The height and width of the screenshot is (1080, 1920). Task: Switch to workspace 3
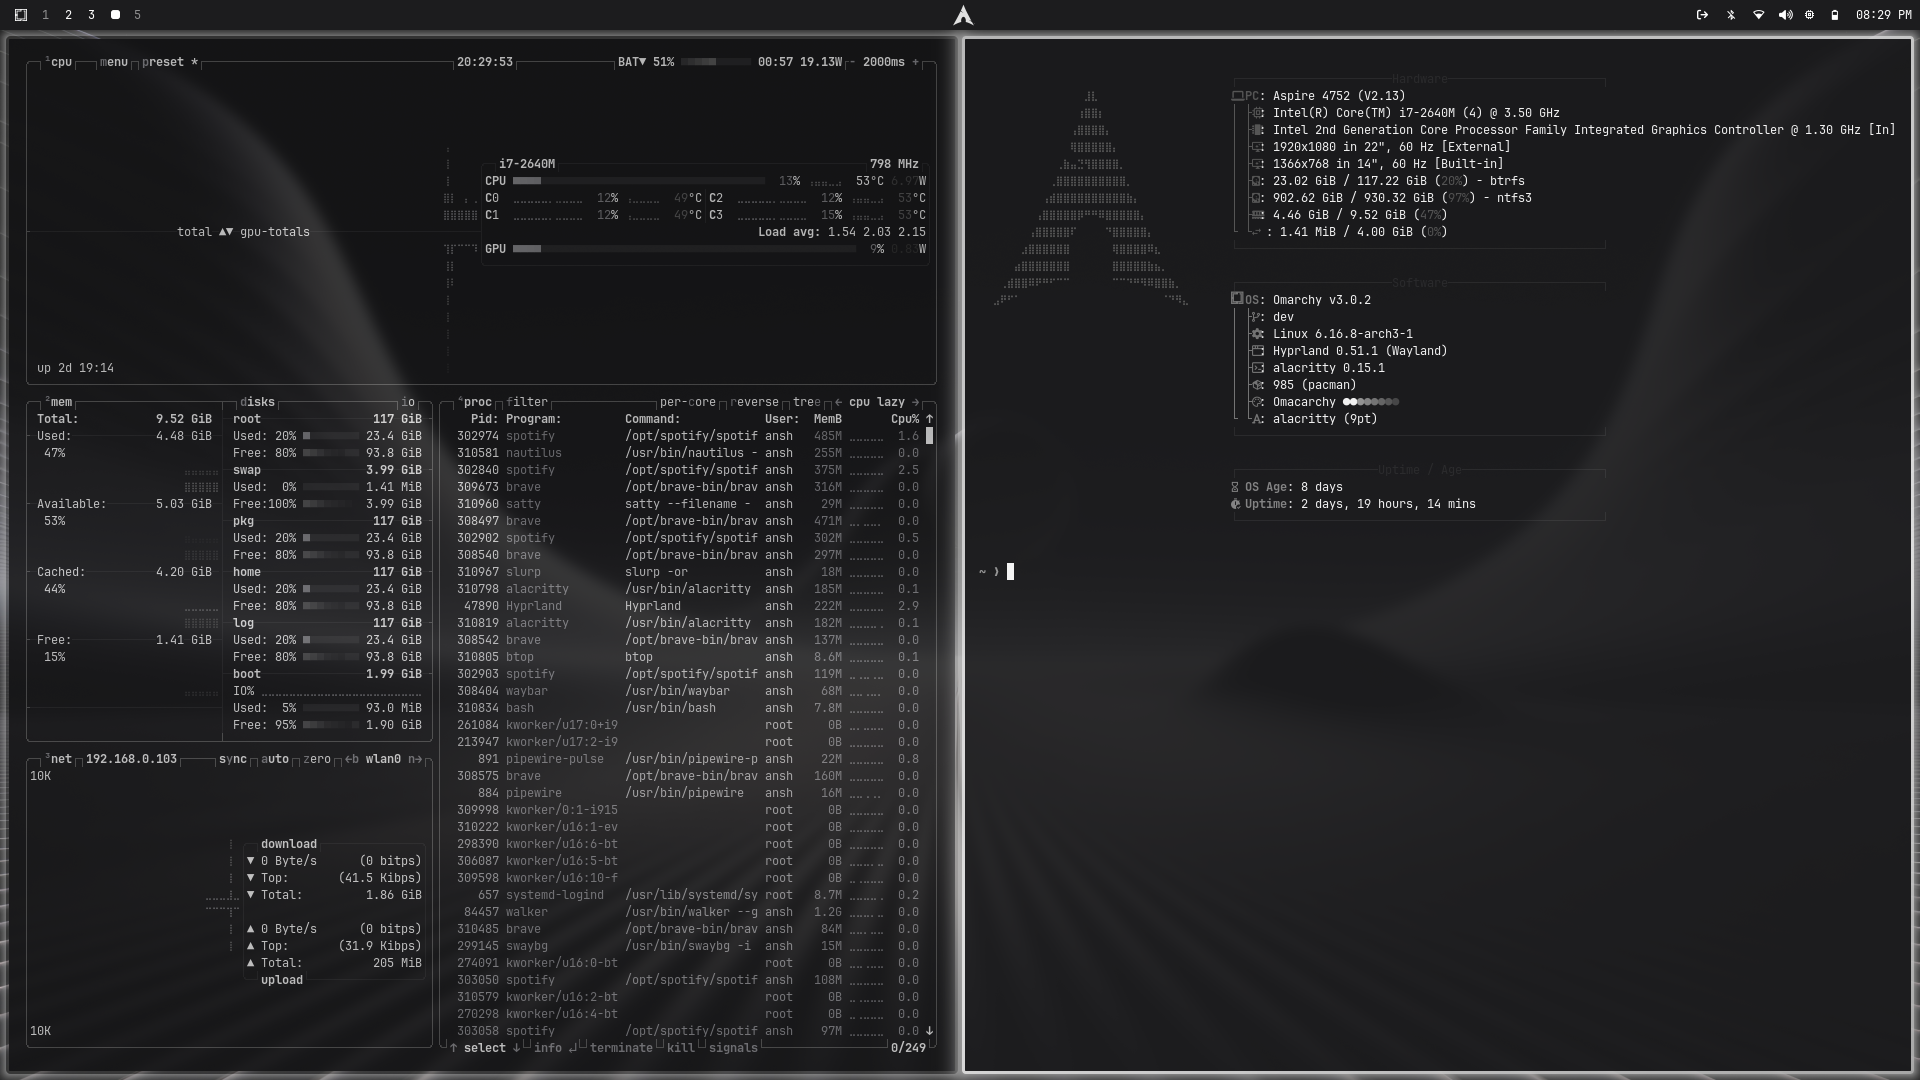click(x=91, y=15)
